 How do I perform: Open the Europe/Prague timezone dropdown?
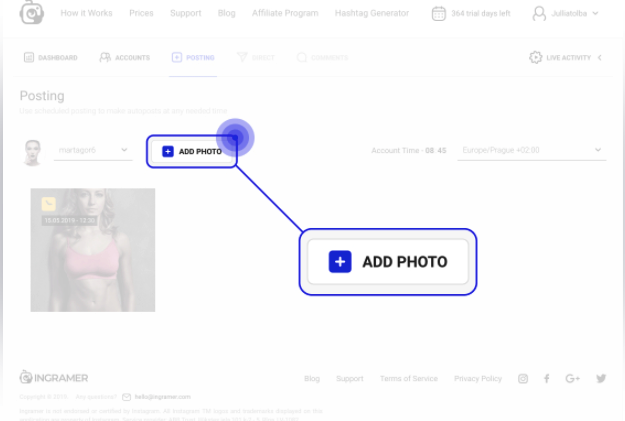coord(532,150)
